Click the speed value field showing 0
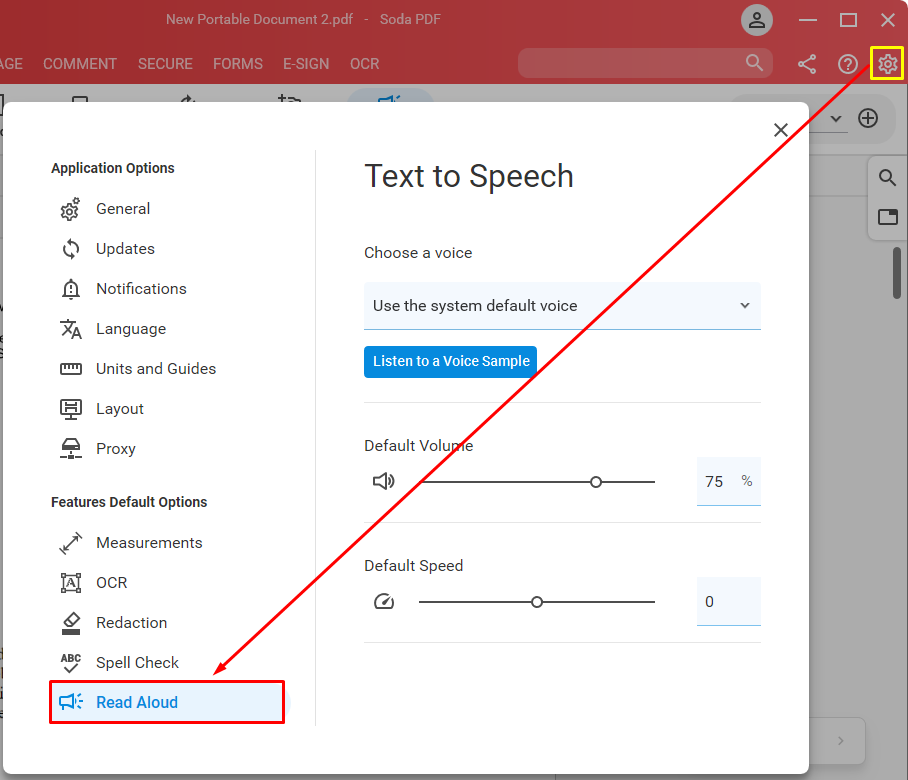This screenshot has width=908, height=780. tap(728, 602)
